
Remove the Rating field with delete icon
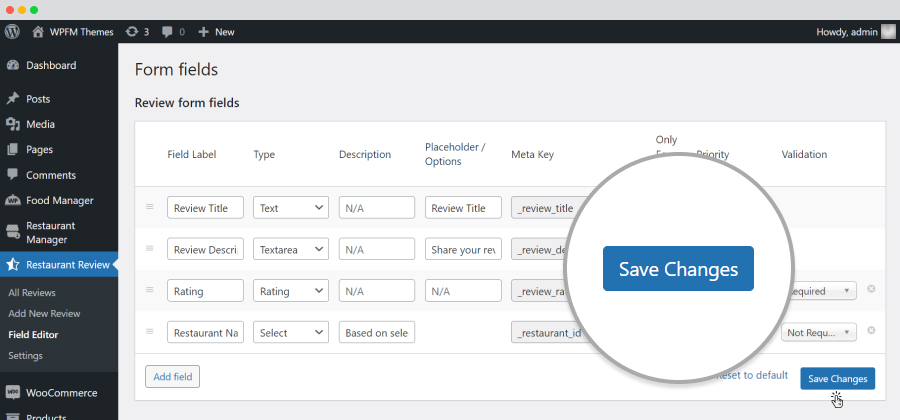871,289
